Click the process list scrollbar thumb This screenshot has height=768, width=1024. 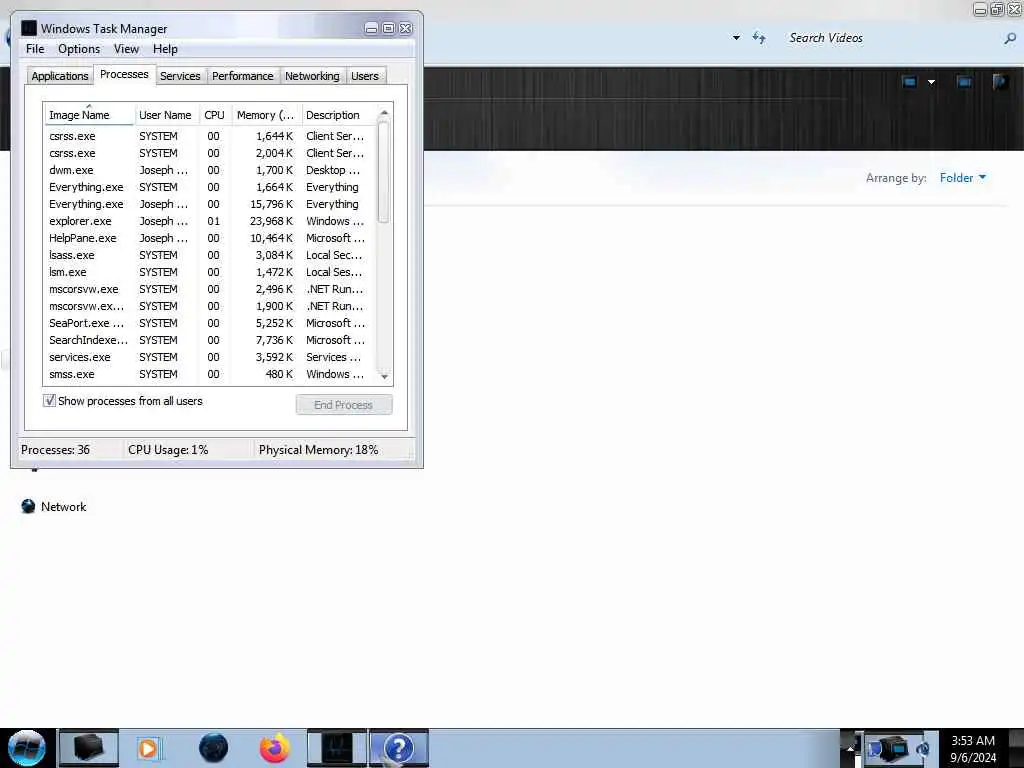pos(384,173)
